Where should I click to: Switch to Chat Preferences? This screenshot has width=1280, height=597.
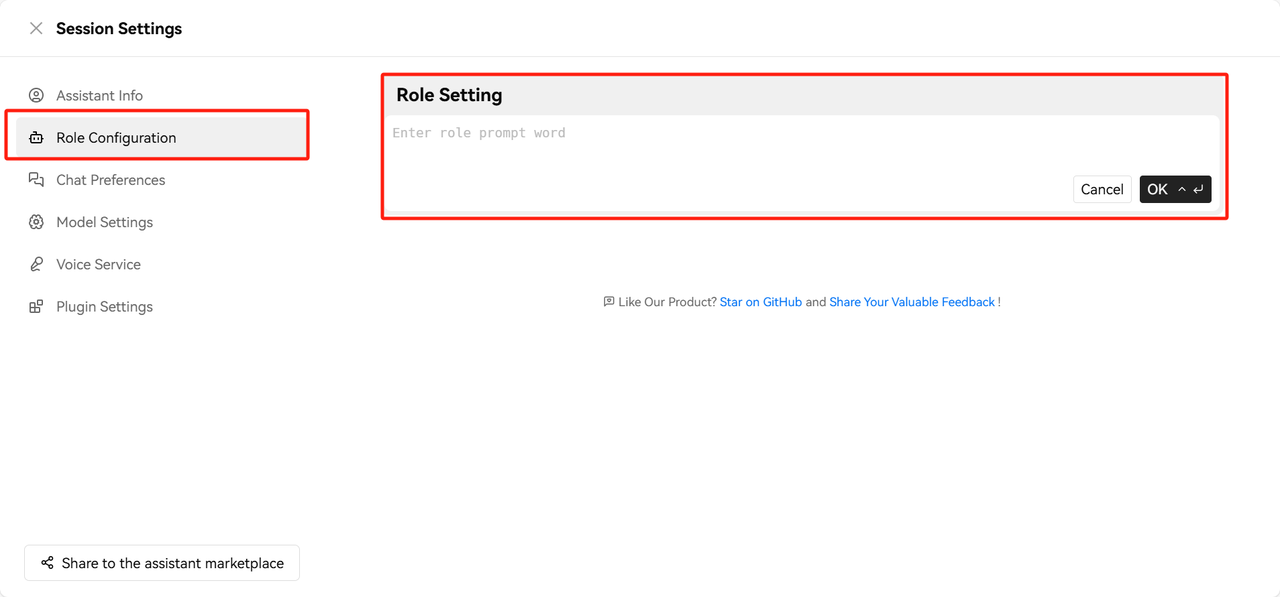(110, 180)
